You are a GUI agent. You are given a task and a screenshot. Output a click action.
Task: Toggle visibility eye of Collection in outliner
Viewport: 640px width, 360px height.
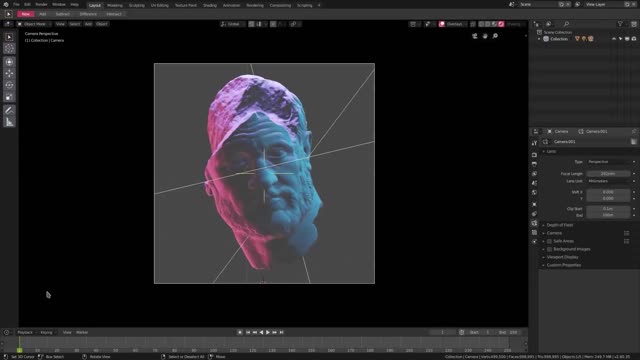pyautogui.click(x=614, y=39)
